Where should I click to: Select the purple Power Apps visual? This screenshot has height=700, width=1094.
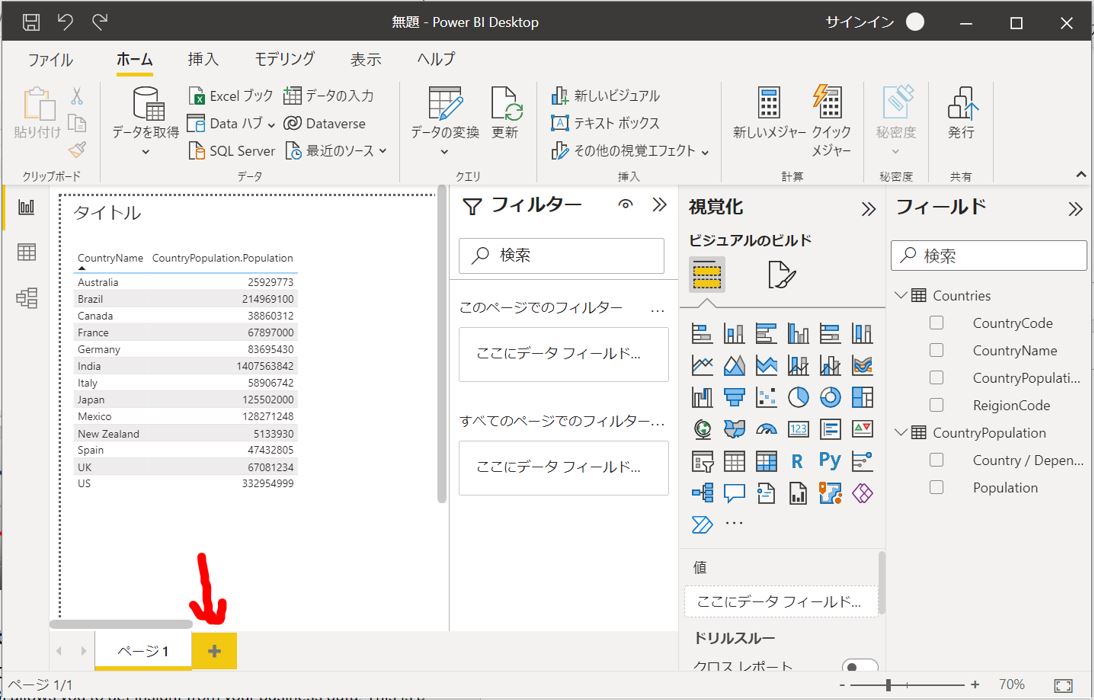[862, 493]
